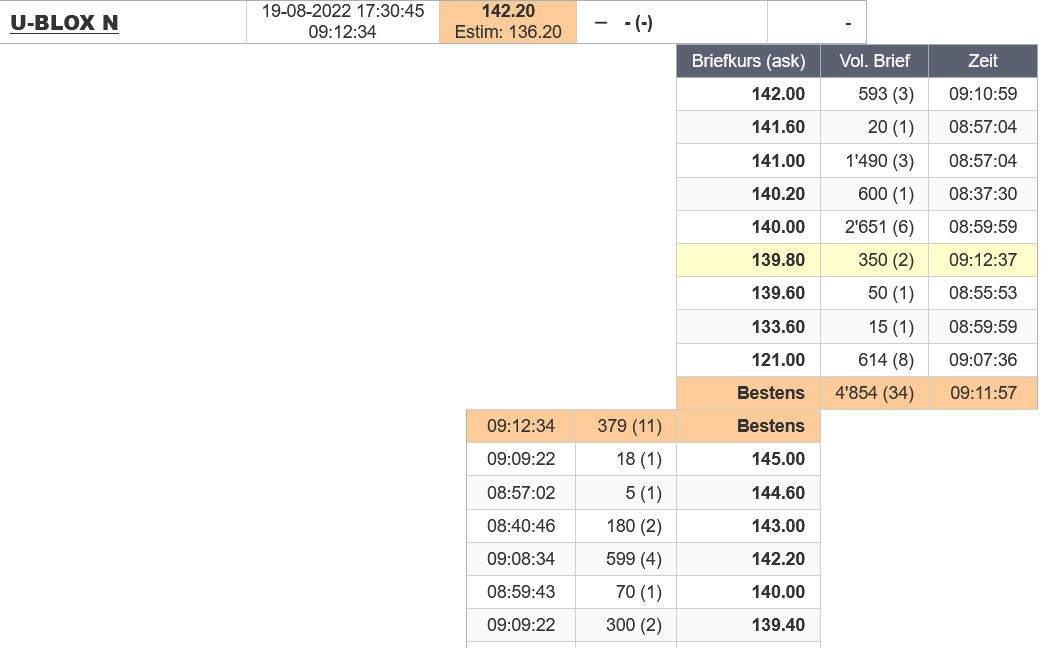Select ask volume 1'490 (3)

(x=880, y=161)
